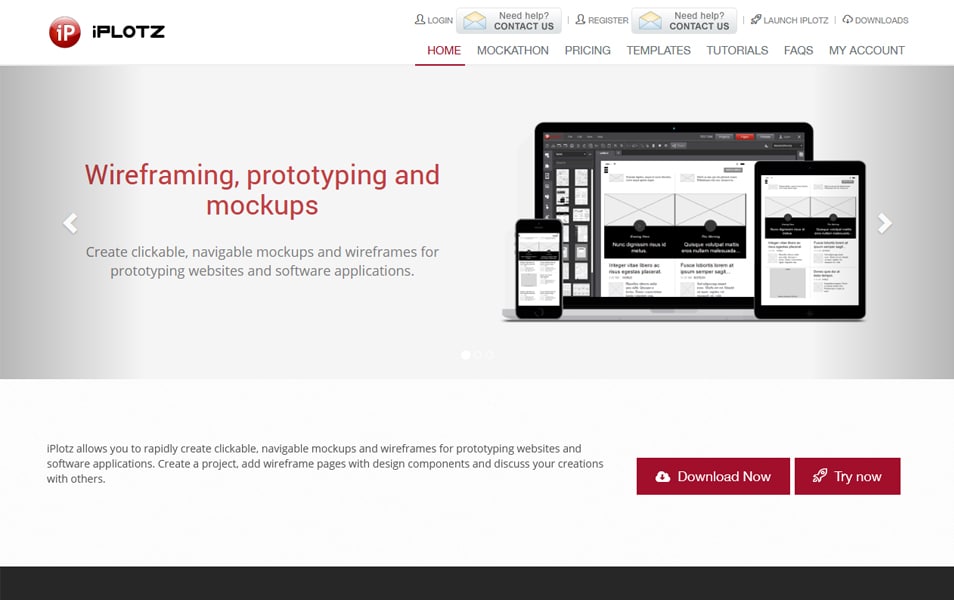Click the envelope icon in first Contact Us banner
Screen dimensions: 954x600
[475, 21]
